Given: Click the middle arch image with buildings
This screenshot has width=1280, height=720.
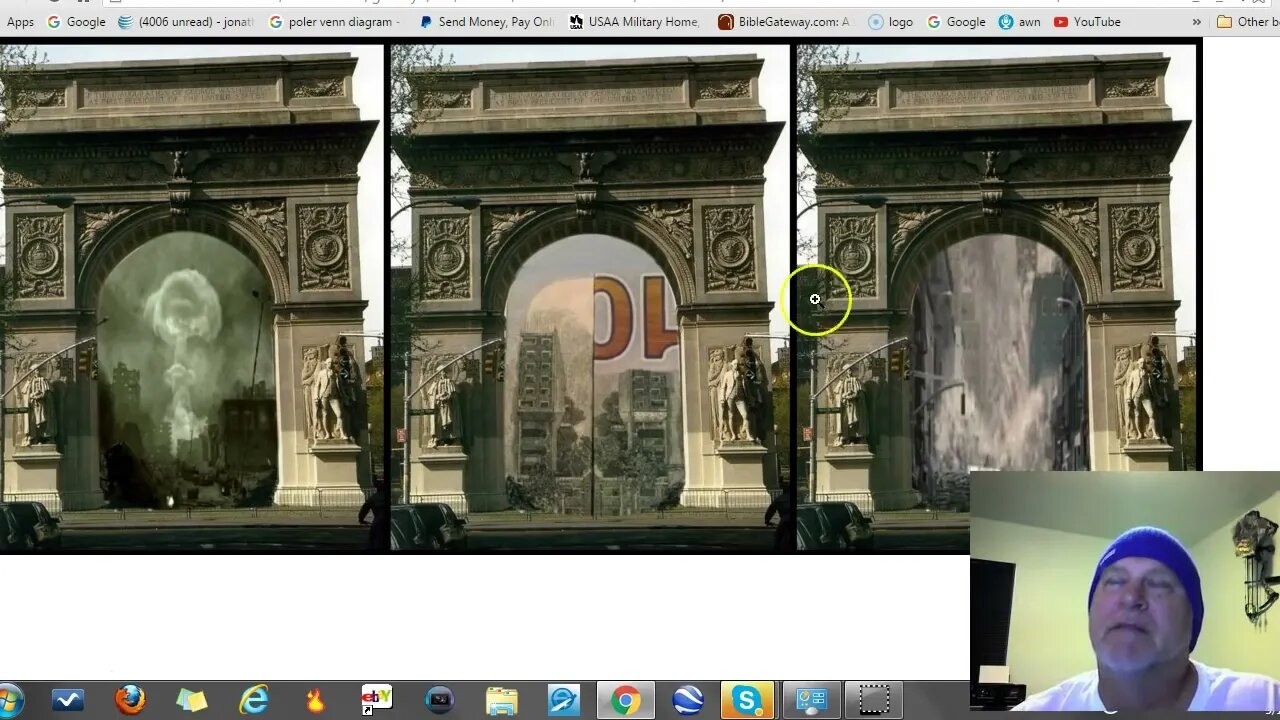Looking at the screenshot, I should coord(590,297).
